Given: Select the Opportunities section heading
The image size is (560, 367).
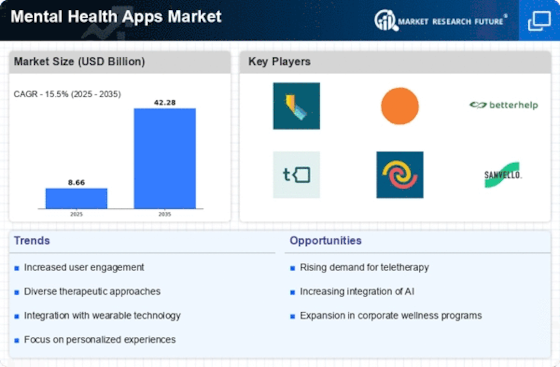Looking at the screenshot, I should pos(325,241).
